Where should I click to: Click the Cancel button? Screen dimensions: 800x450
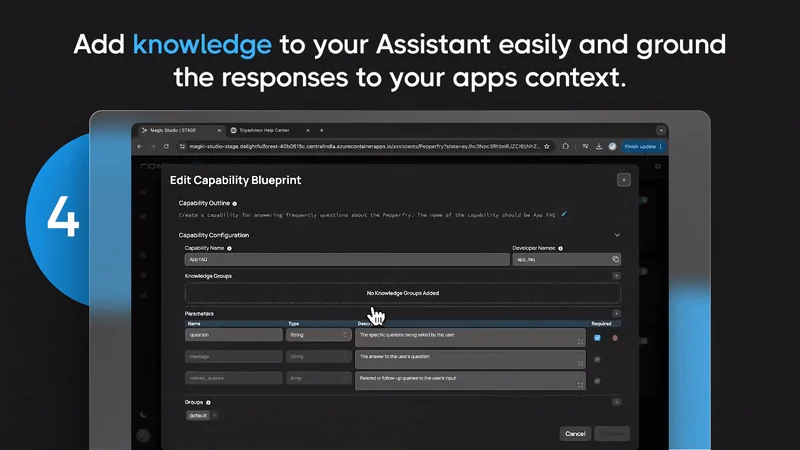(575, 434)
